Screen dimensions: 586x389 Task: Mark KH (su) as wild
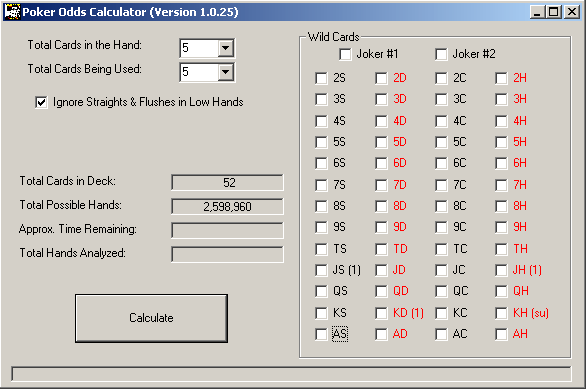pyautogui.click(x=501, y=313)
